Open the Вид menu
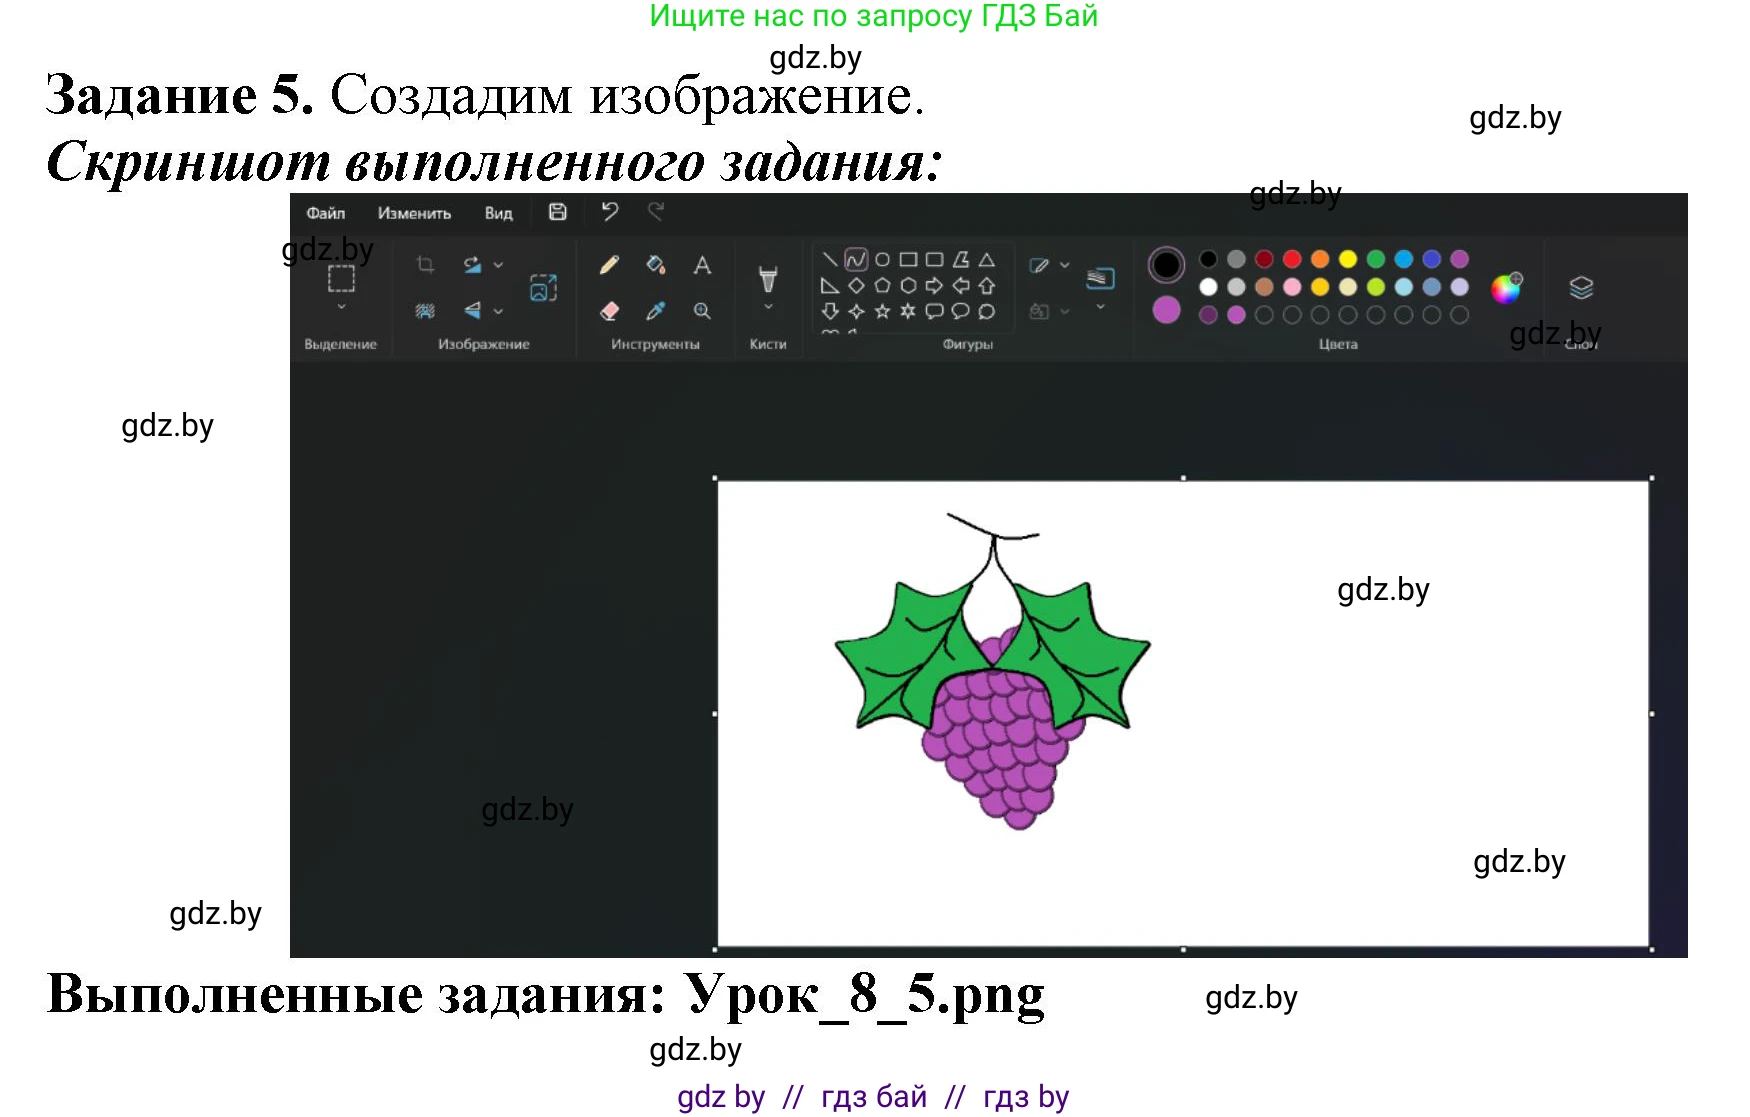1750x1117 pixels. 498,213
